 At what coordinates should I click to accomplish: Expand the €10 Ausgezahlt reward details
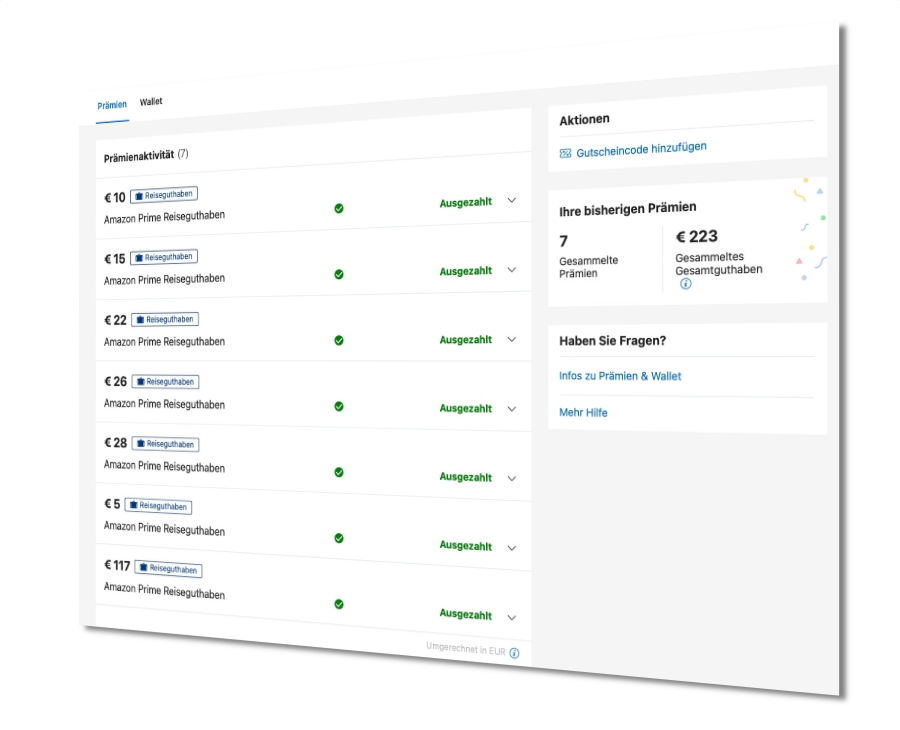coord(512,201)
